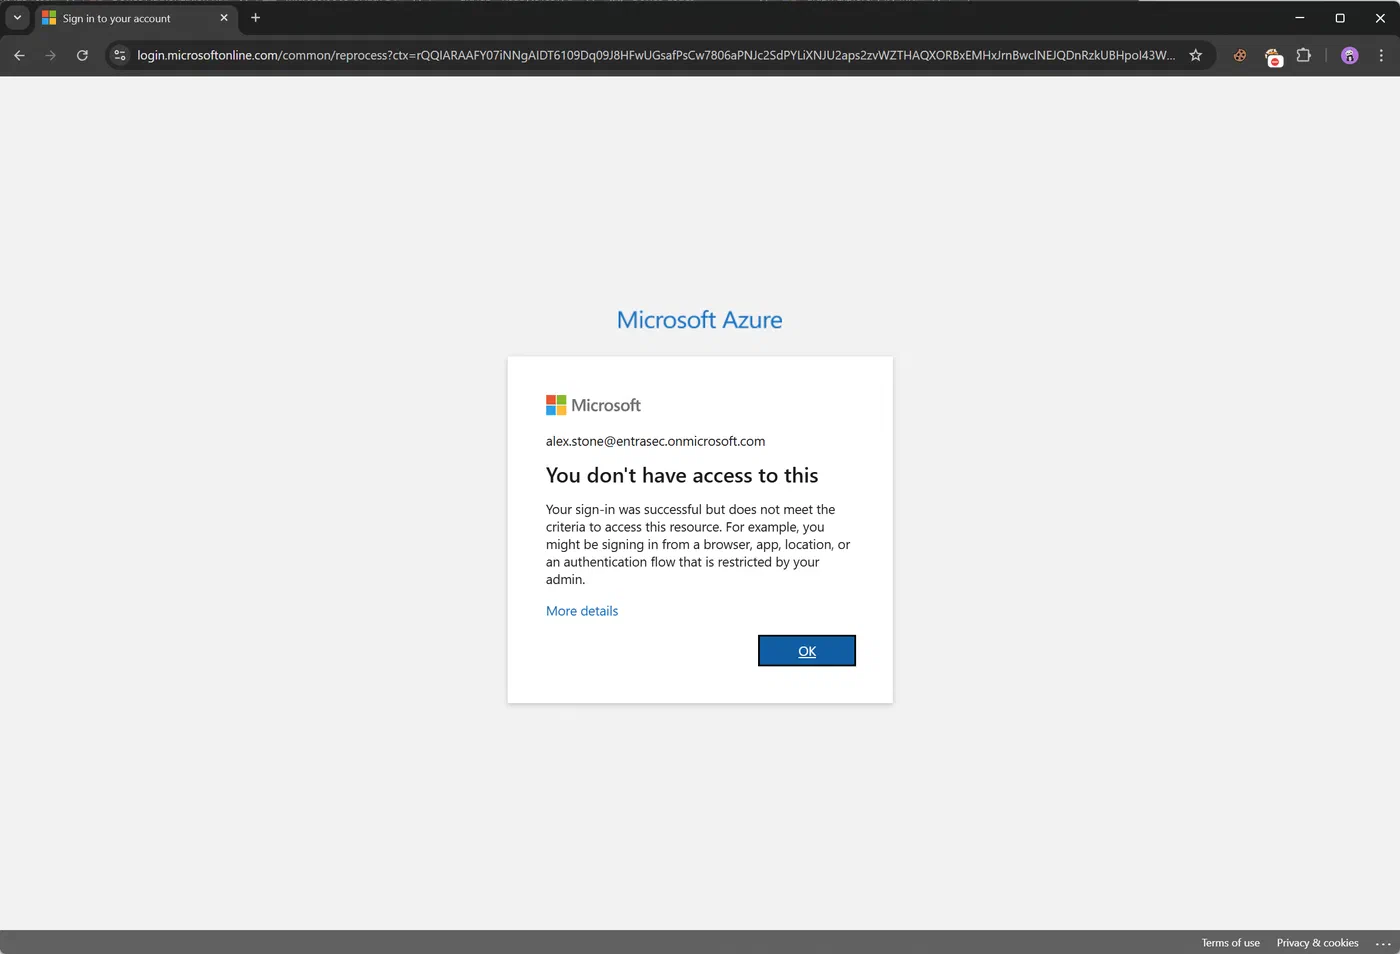This screenshot has width=1400, height=954.
Task: Minimize the browser window
Action: pos(1299,18)
